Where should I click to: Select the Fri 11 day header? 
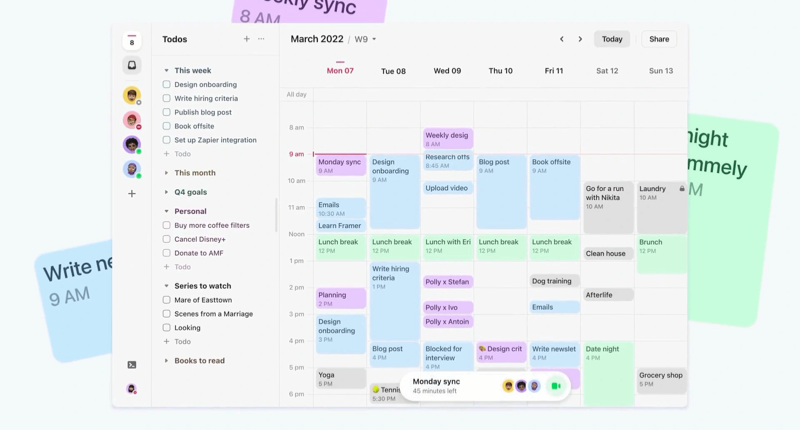pyautogui.click(x=554, y=70)
